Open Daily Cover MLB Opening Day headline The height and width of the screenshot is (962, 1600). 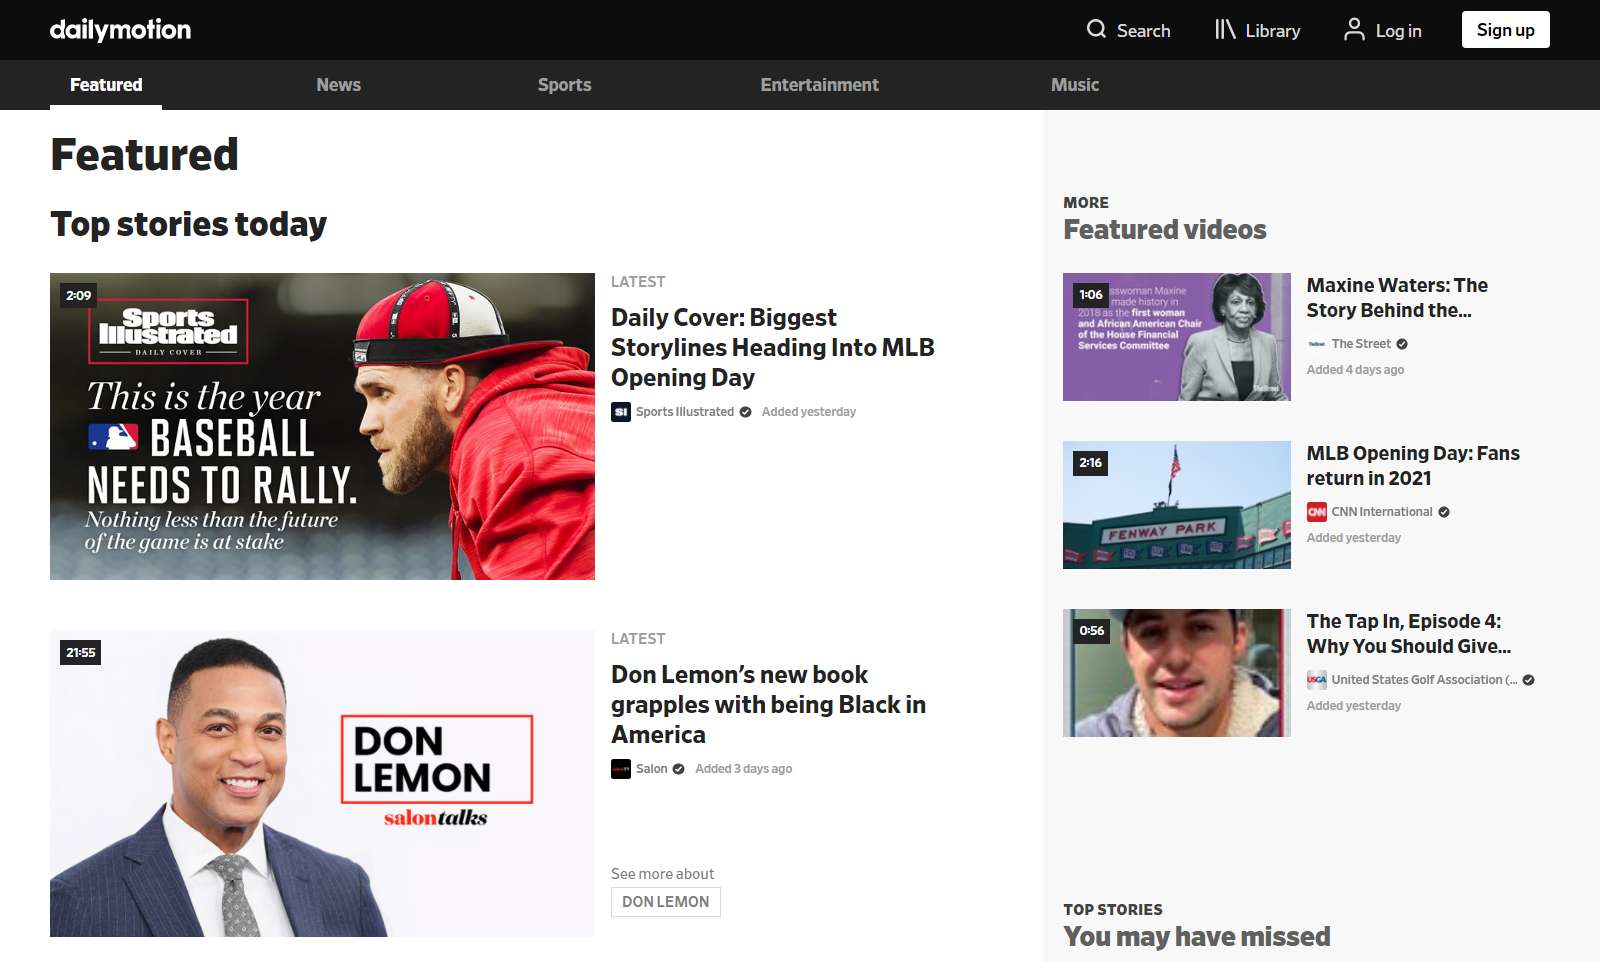[772, 347]
